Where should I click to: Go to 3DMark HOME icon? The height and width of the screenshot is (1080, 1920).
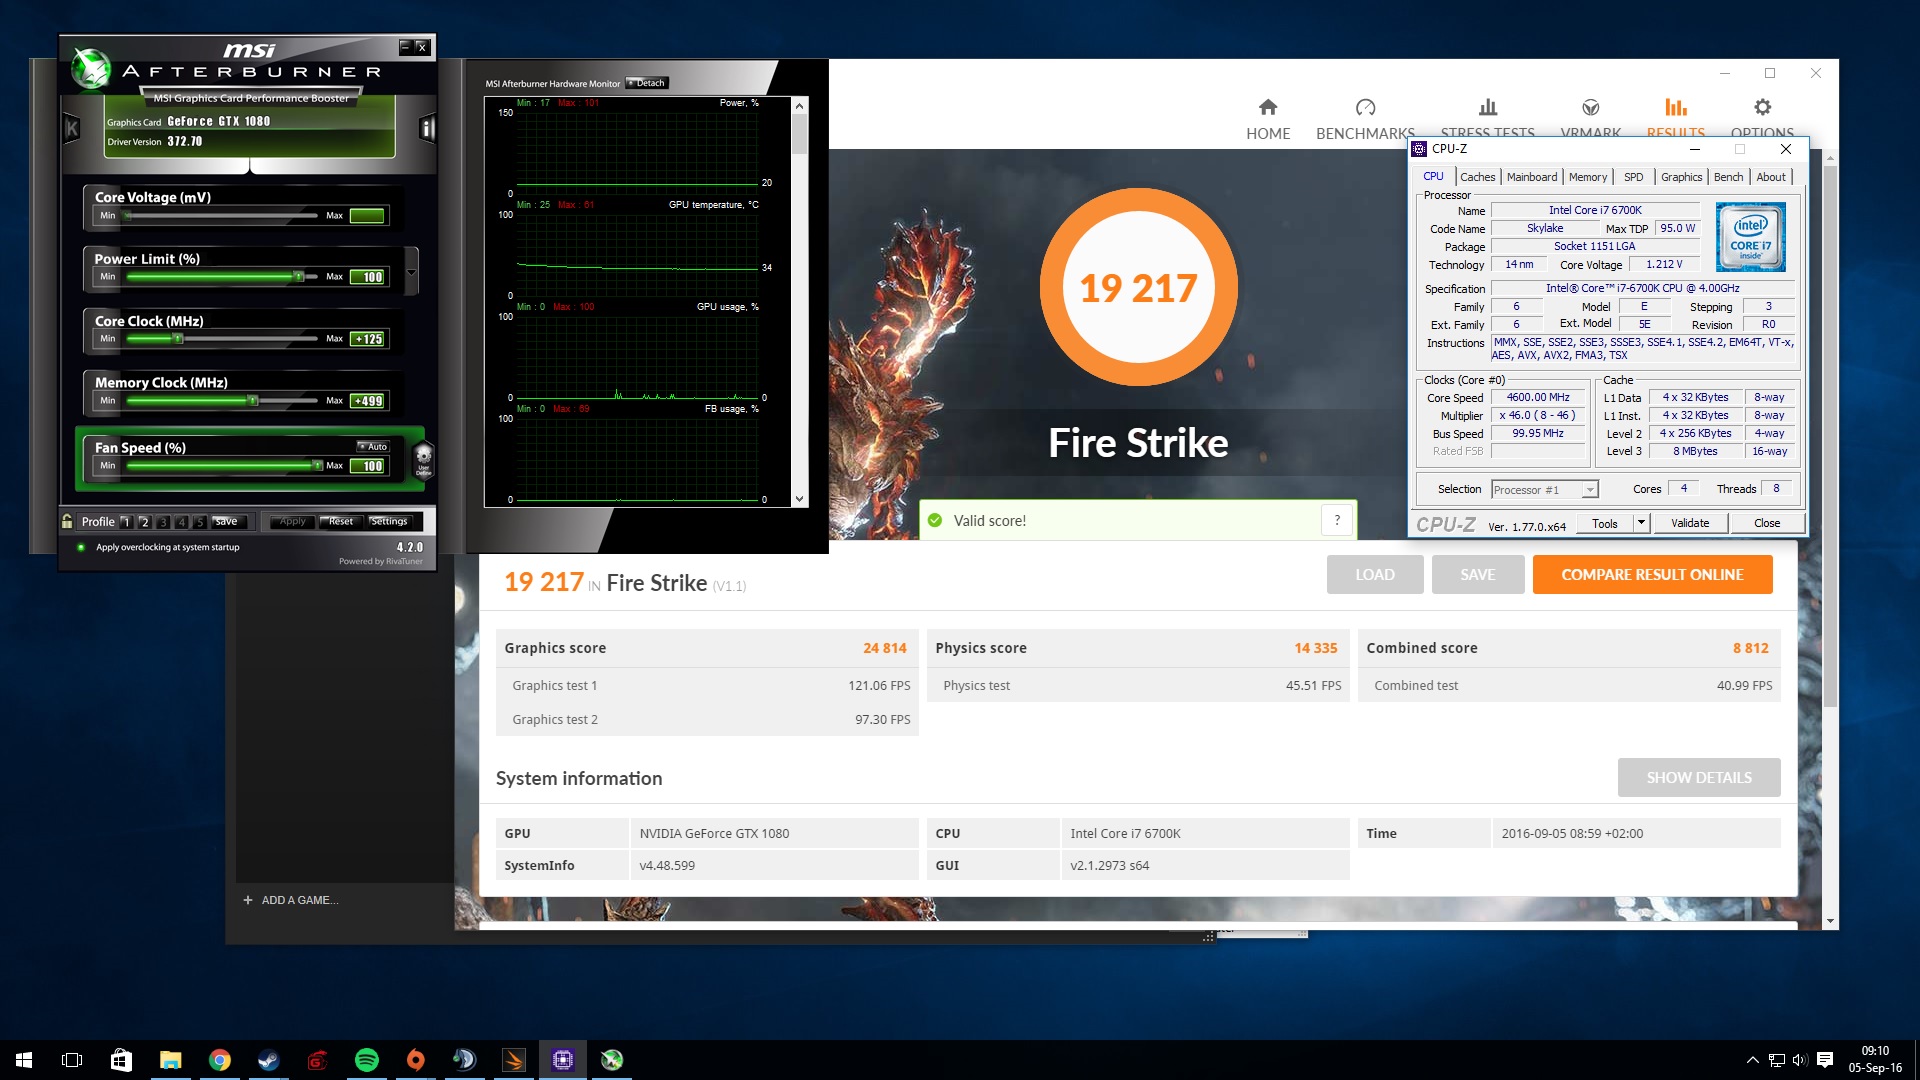click(1268, 107)
